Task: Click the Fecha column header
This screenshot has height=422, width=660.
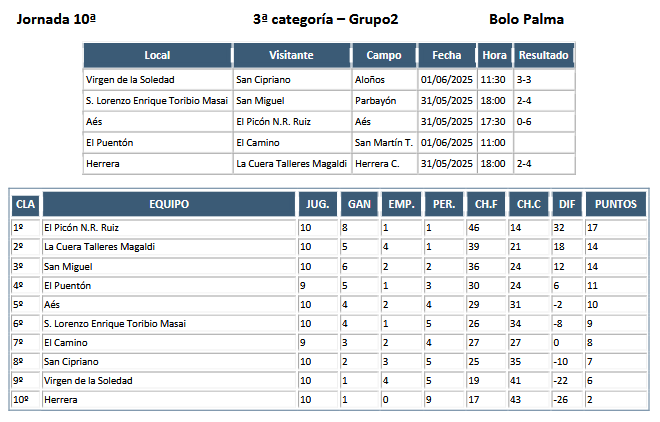Action: pos(447,55)
